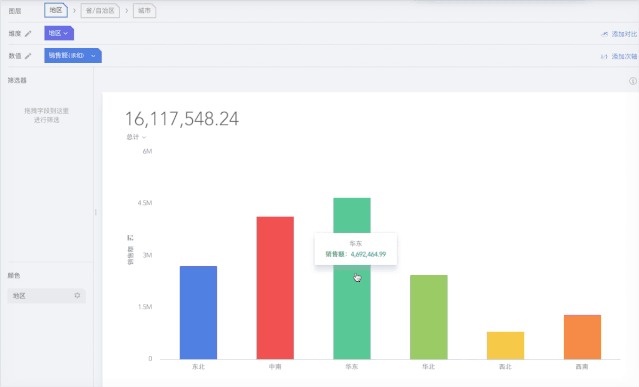Select the 城市 drill layer
The image size is (639, 387).
[144, 11]
